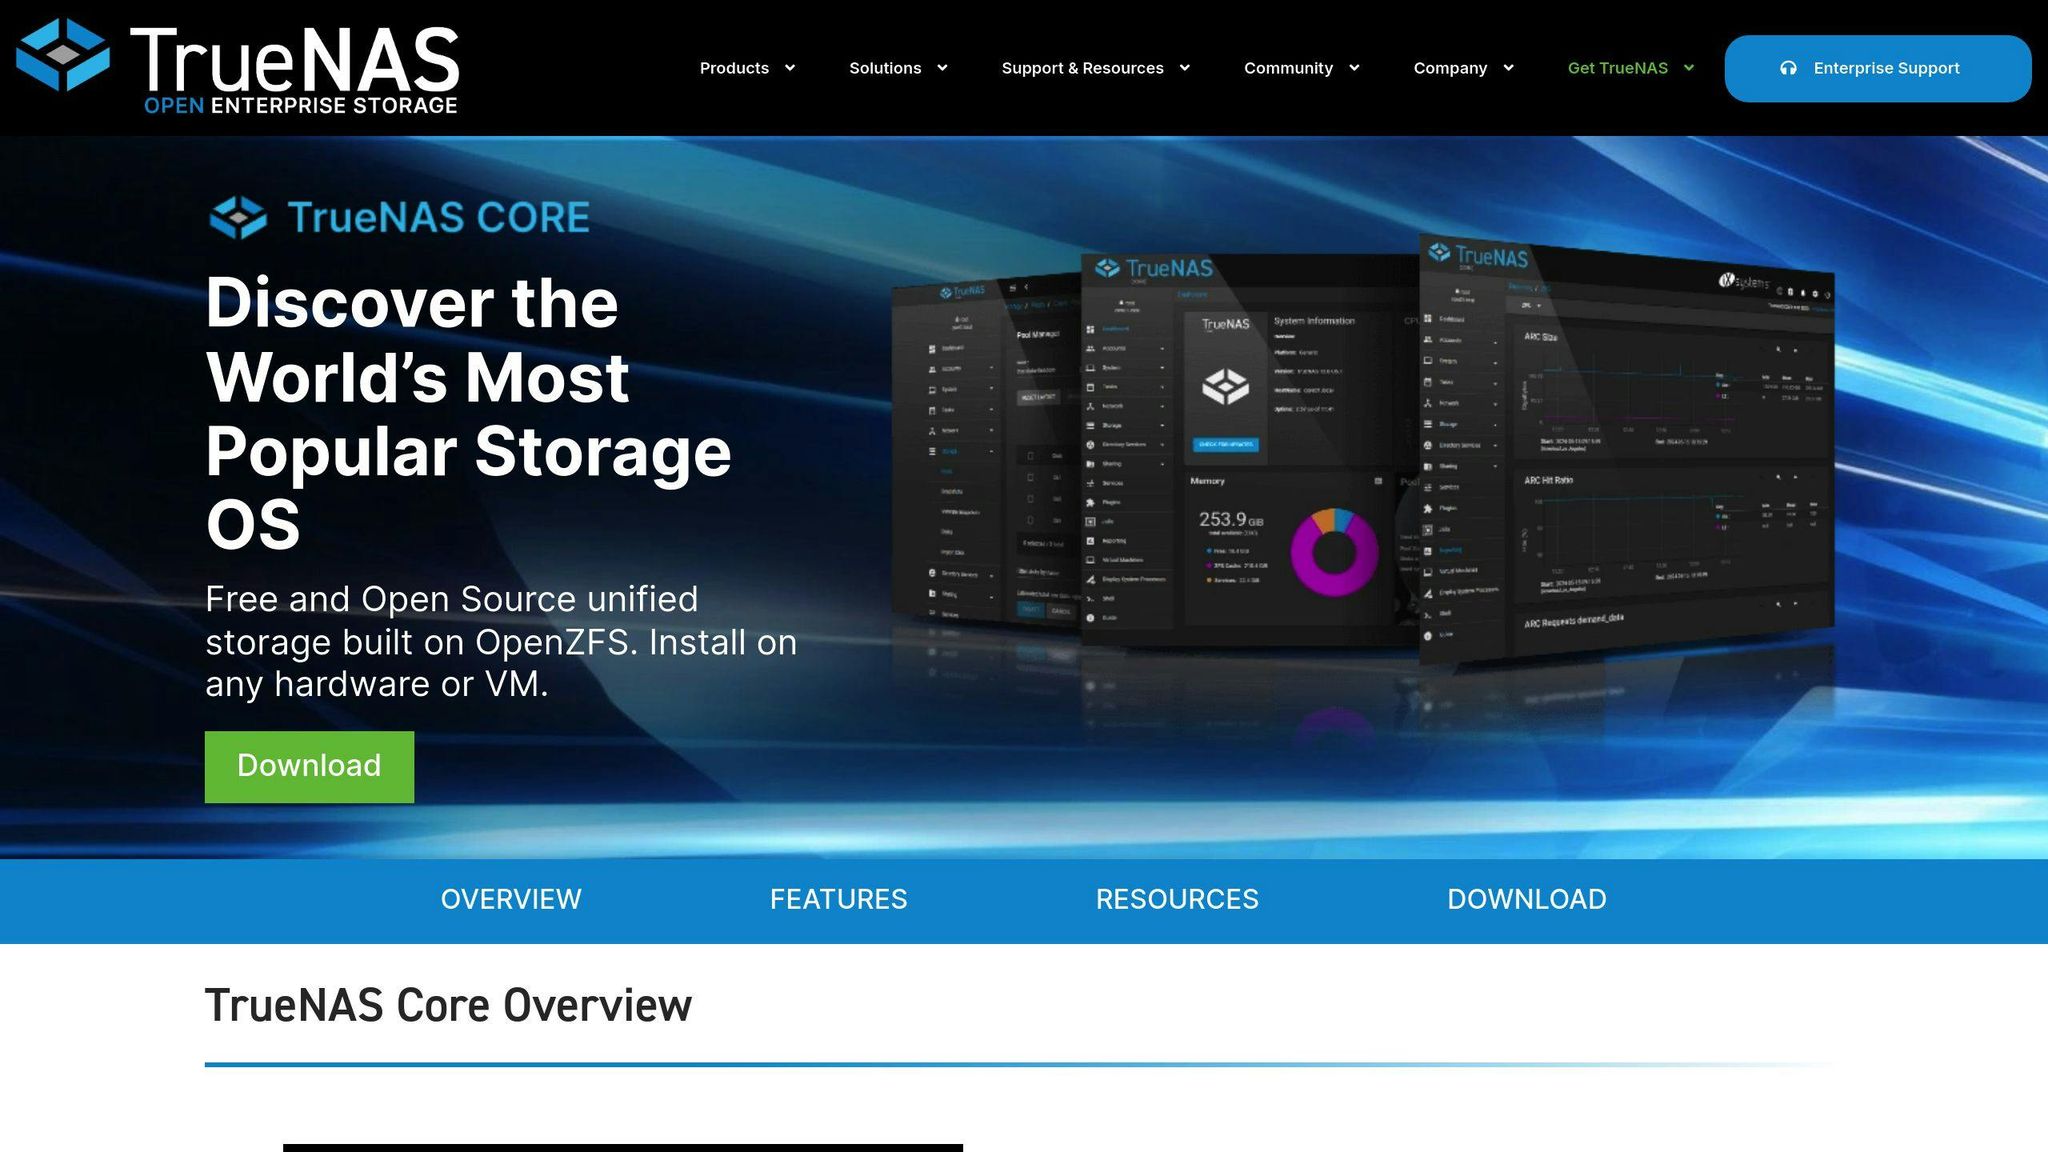Open the Solutions menu

coord(885,68)
